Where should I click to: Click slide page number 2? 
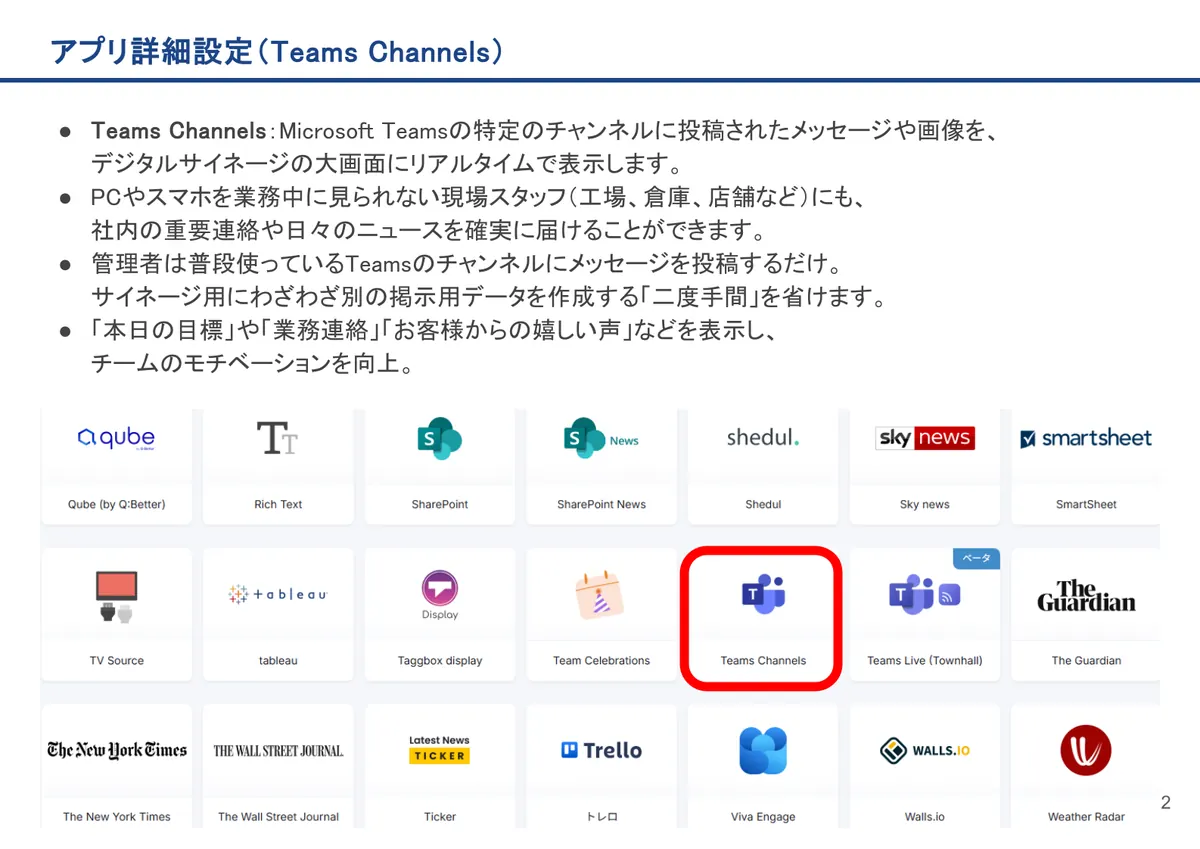pos(1165,802)
